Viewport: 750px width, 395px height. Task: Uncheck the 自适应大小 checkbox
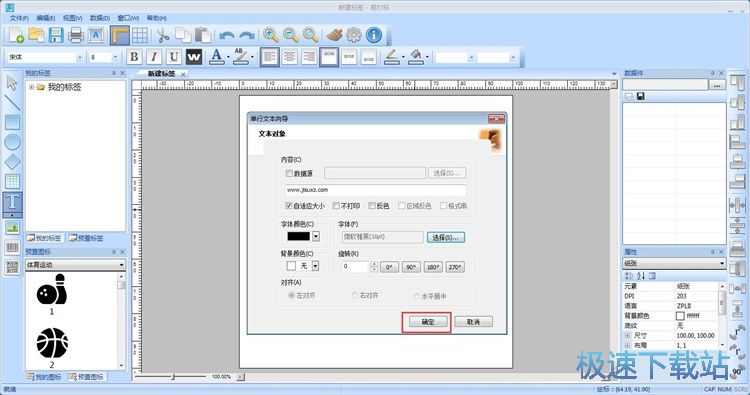[289, 206]
